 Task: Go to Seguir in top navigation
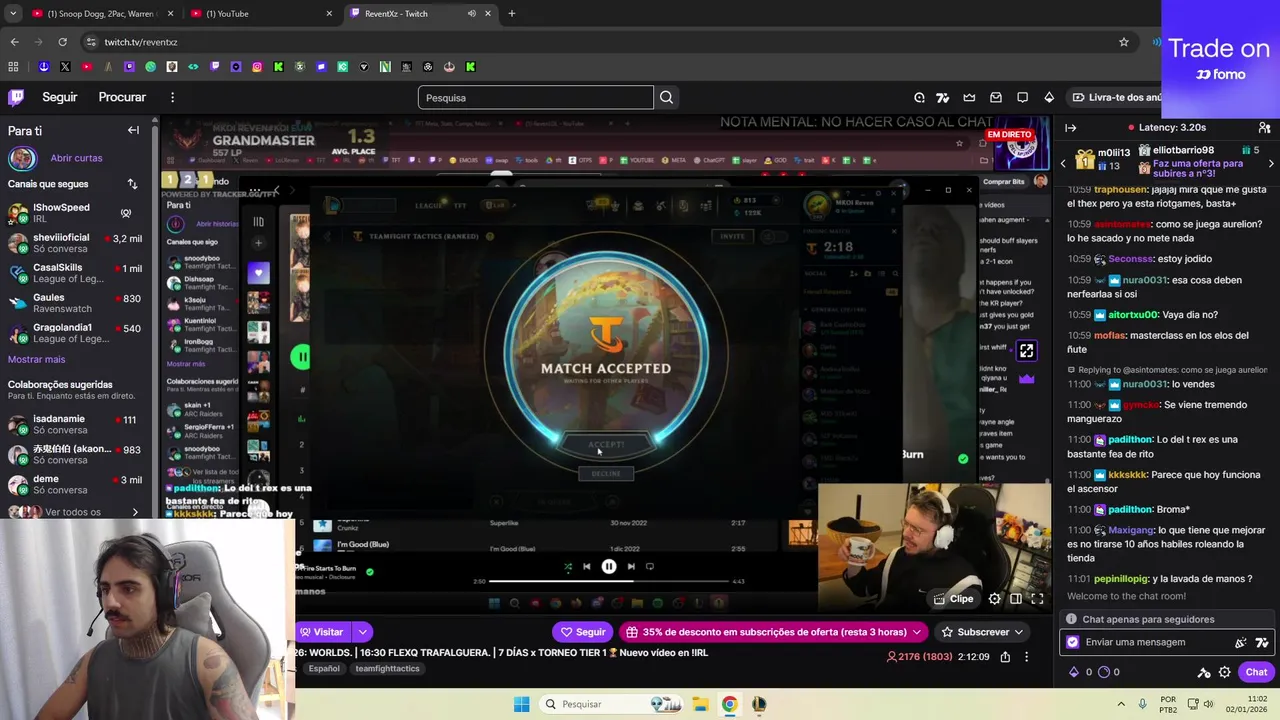[x=59, y=97]
